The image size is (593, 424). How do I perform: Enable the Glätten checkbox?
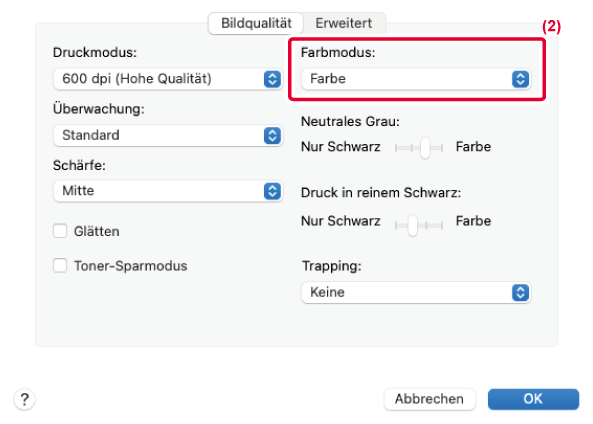[x=60, y=231]
